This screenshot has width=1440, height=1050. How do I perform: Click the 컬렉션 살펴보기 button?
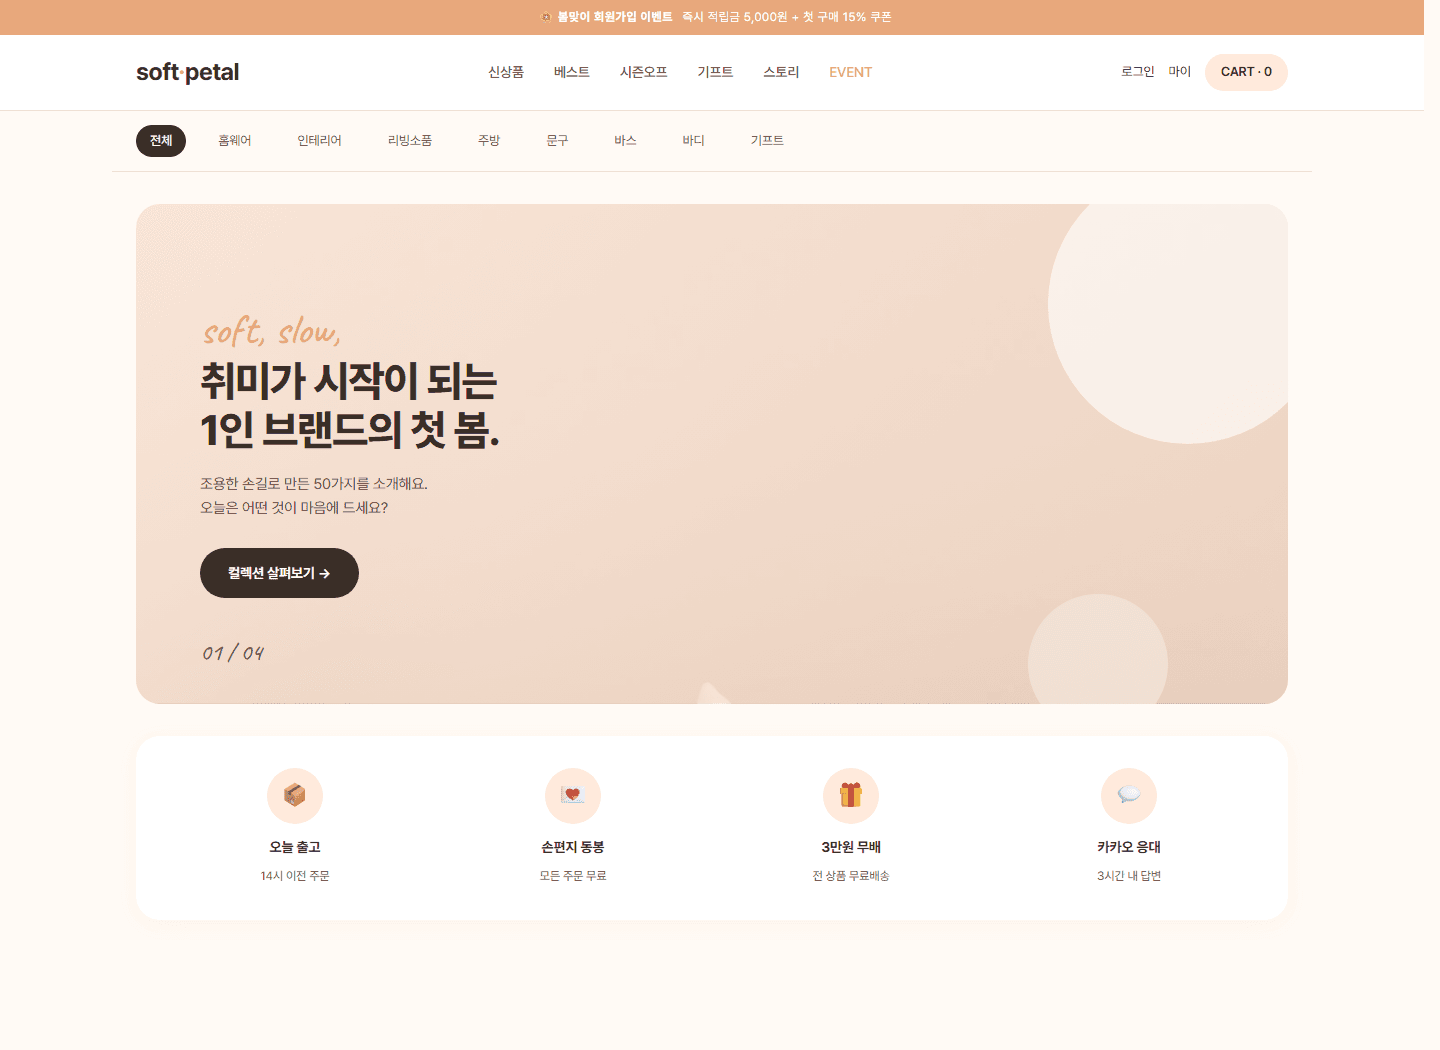coord(279,572)
